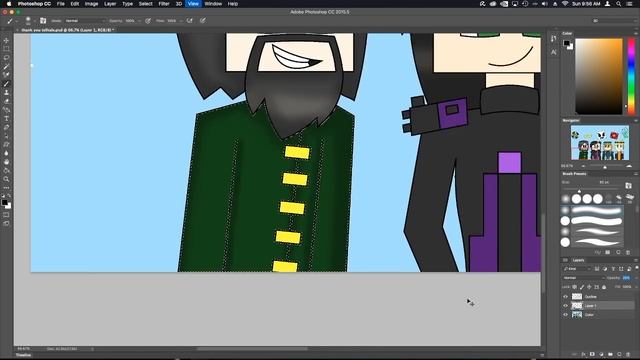Select the Paint Bucket tool
The width and height of the screenshot is (640, 360).
click(6, 170)
